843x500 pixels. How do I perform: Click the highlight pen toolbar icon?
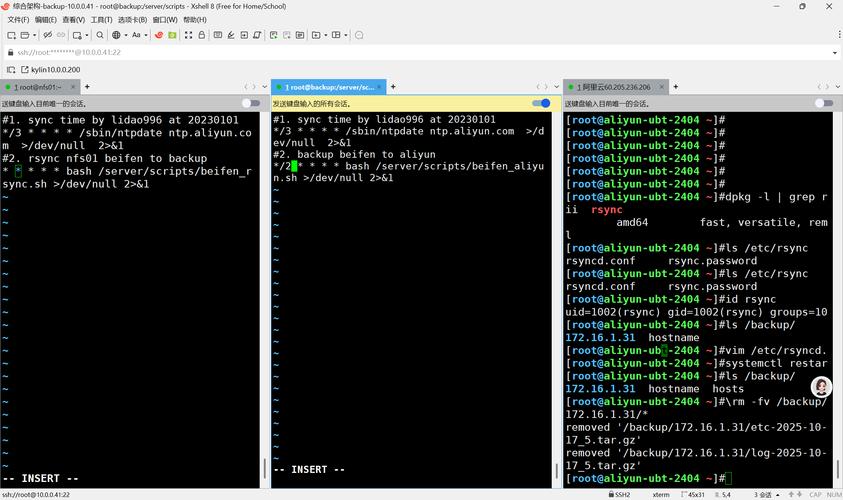point(231,35)
